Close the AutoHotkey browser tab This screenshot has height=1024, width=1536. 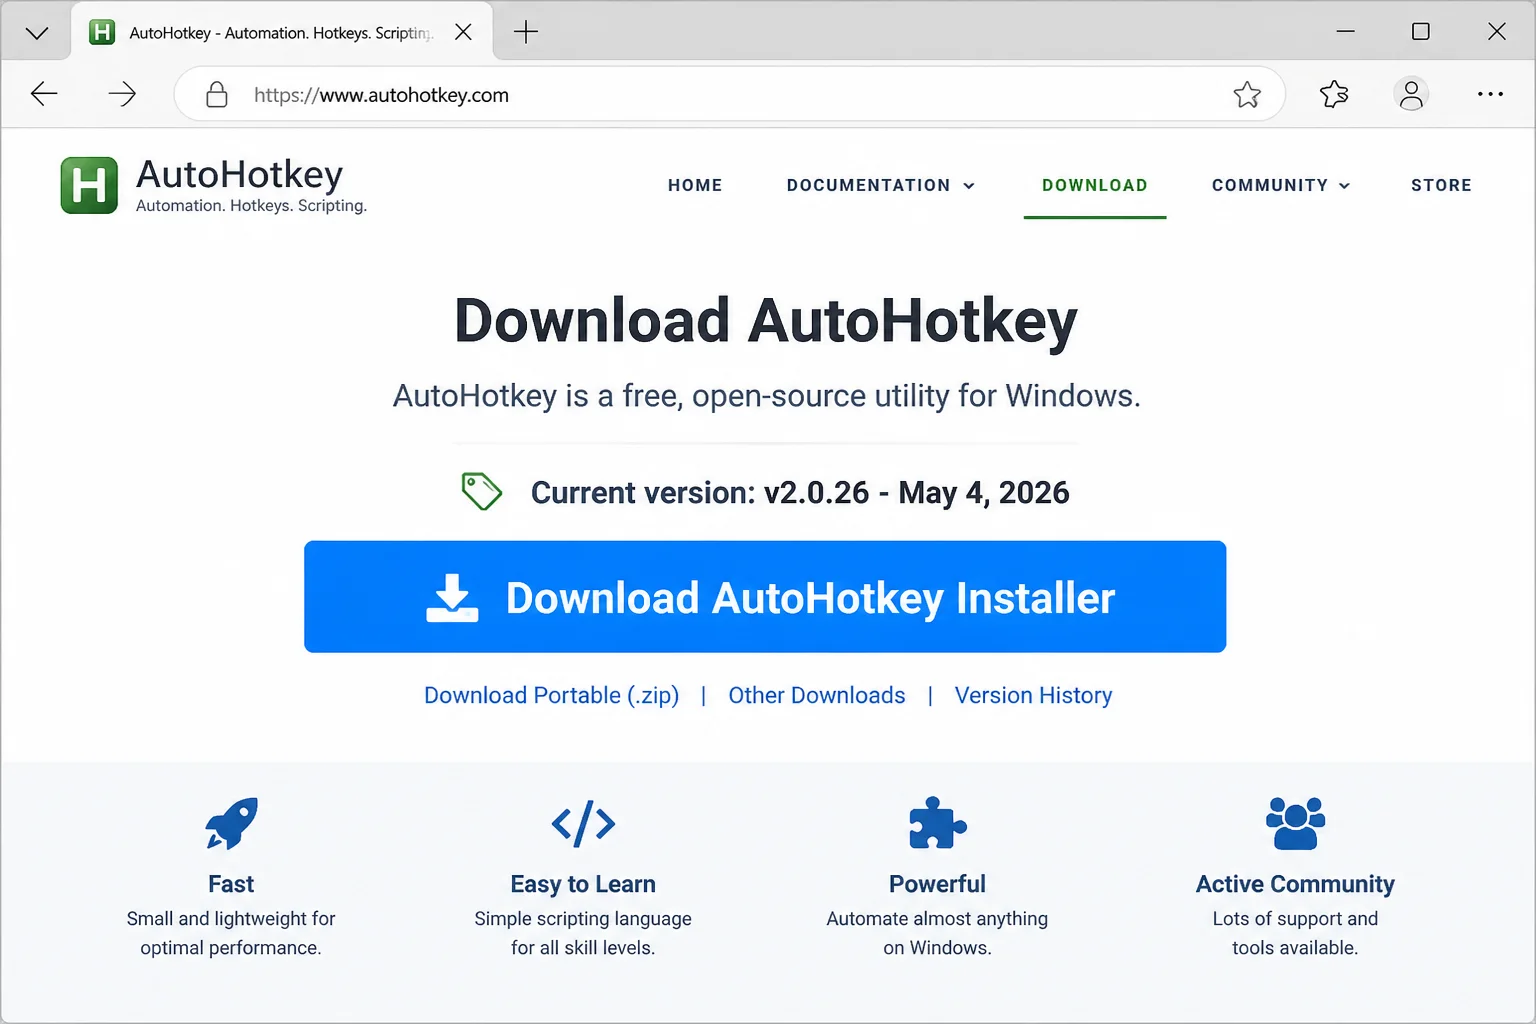click(x=463, y=32)
